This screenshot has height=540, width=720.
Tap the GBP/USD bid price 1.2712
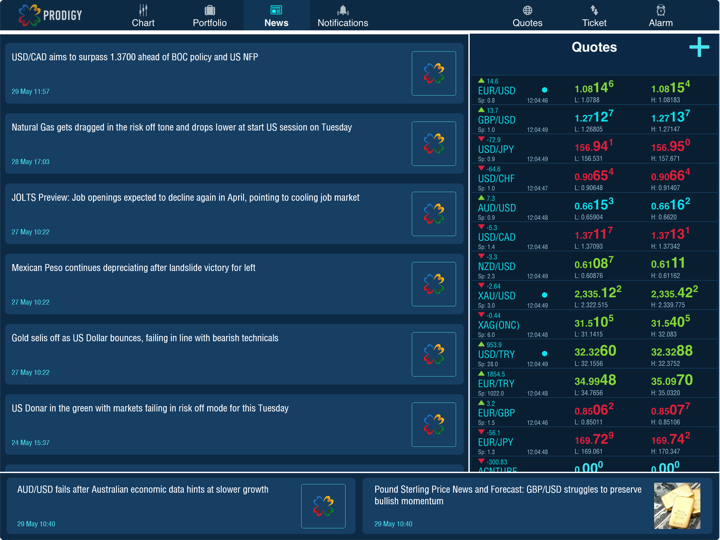point(594,117)
